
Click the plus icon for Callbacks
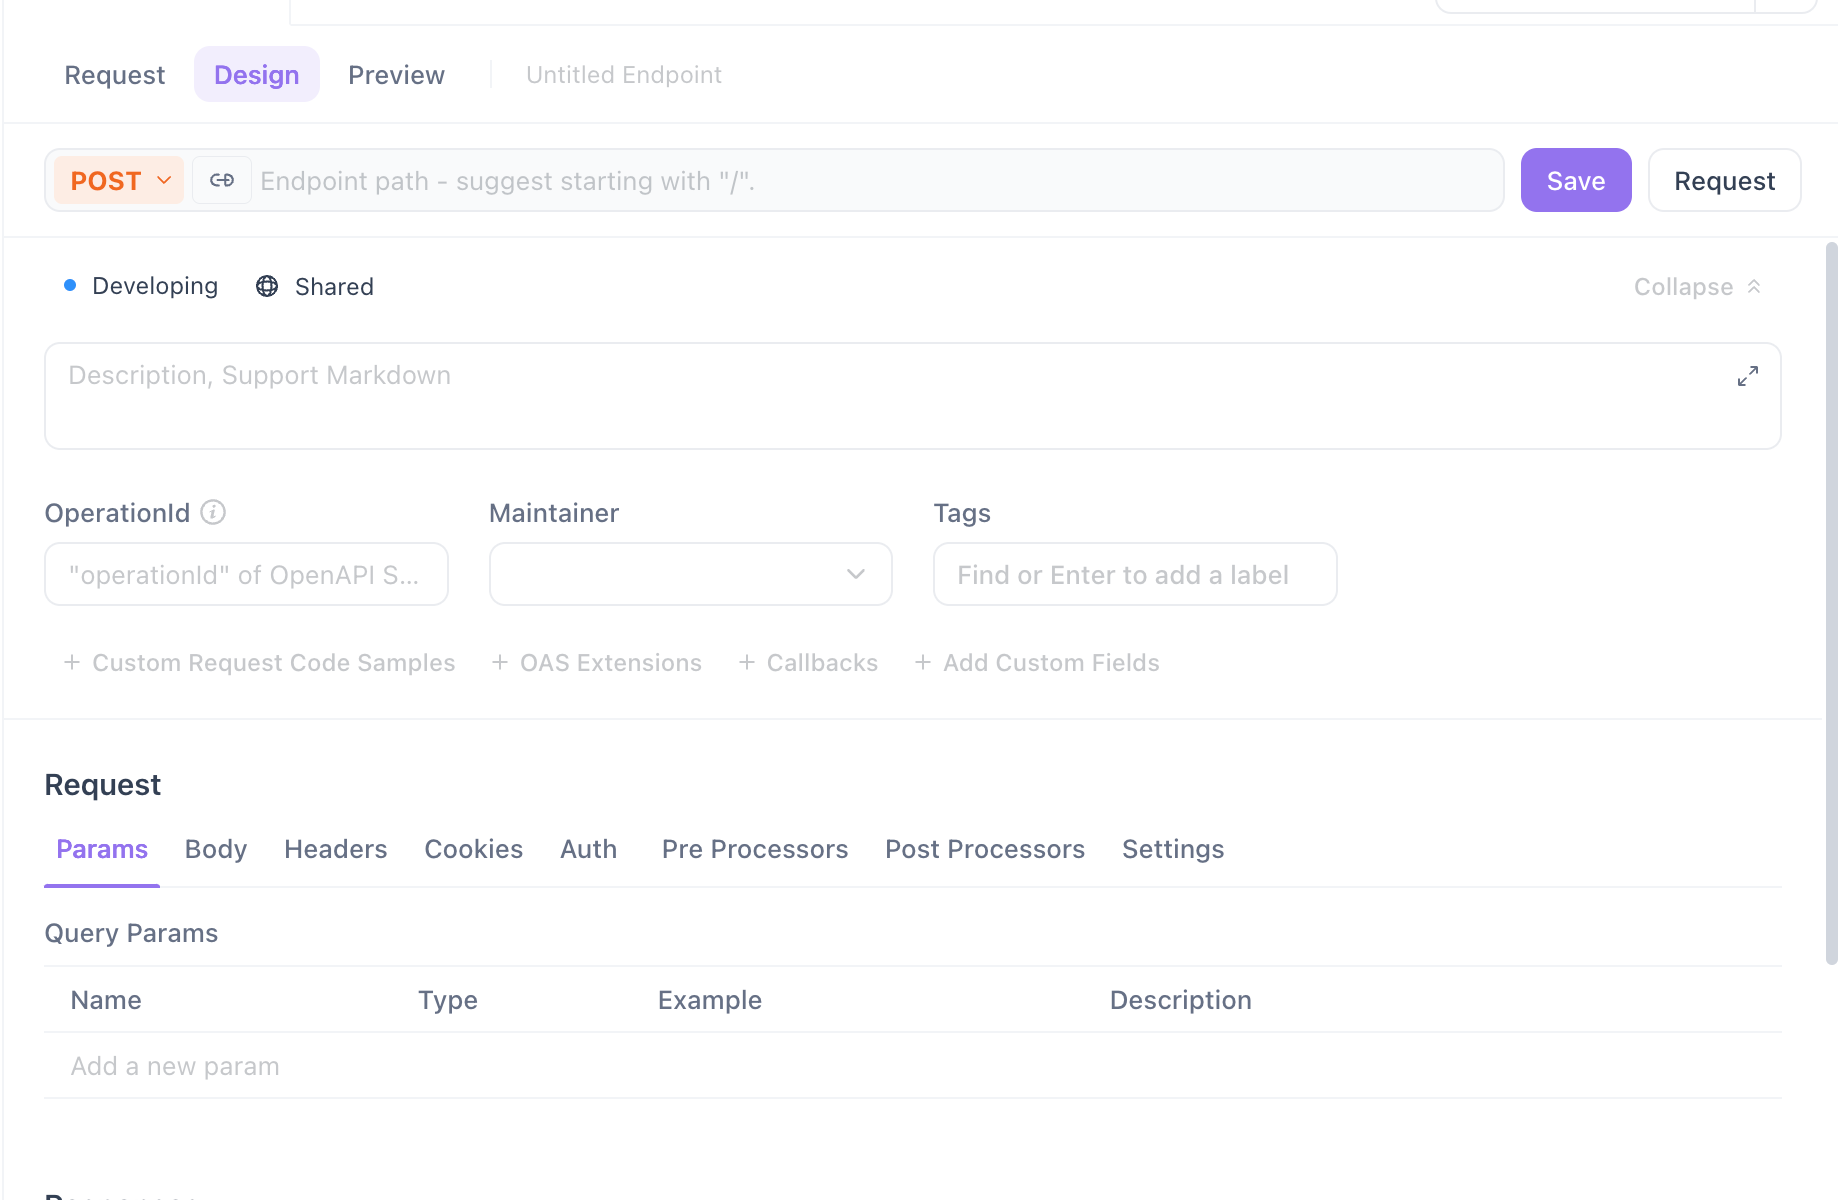tap(746, 662)
